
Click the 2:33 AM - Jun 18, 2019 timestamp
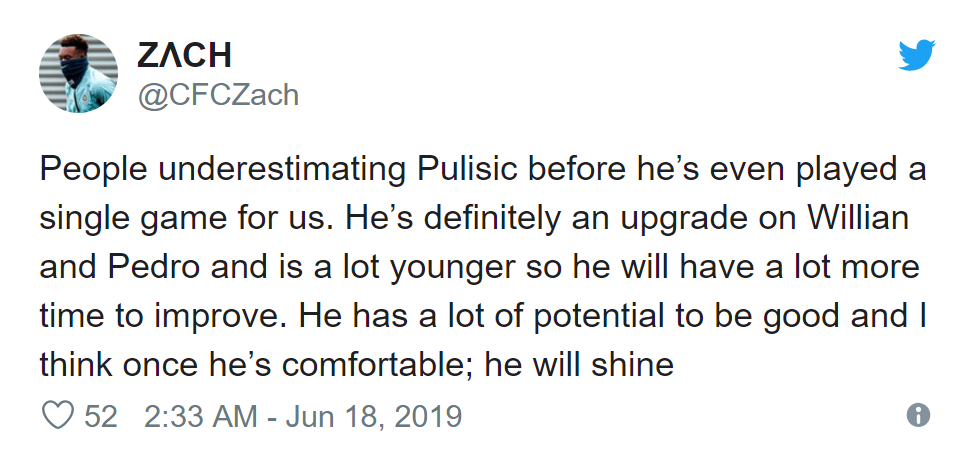coord(302,416)
